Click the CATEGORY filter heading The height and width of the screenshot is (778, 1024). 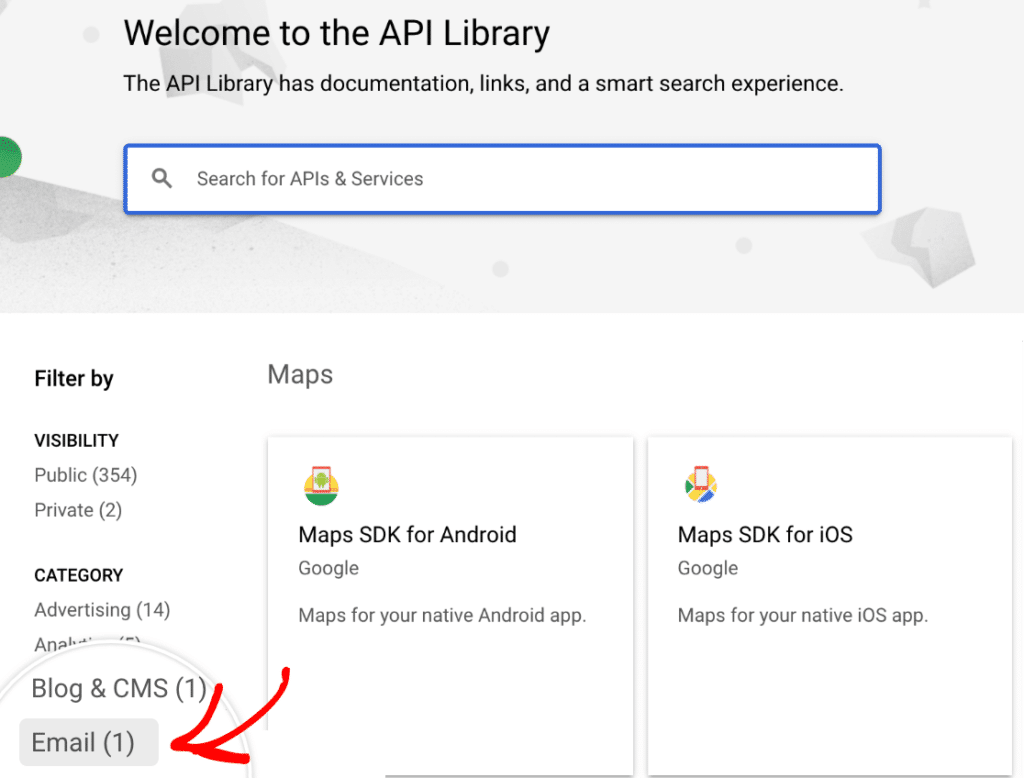coord(78,575)
